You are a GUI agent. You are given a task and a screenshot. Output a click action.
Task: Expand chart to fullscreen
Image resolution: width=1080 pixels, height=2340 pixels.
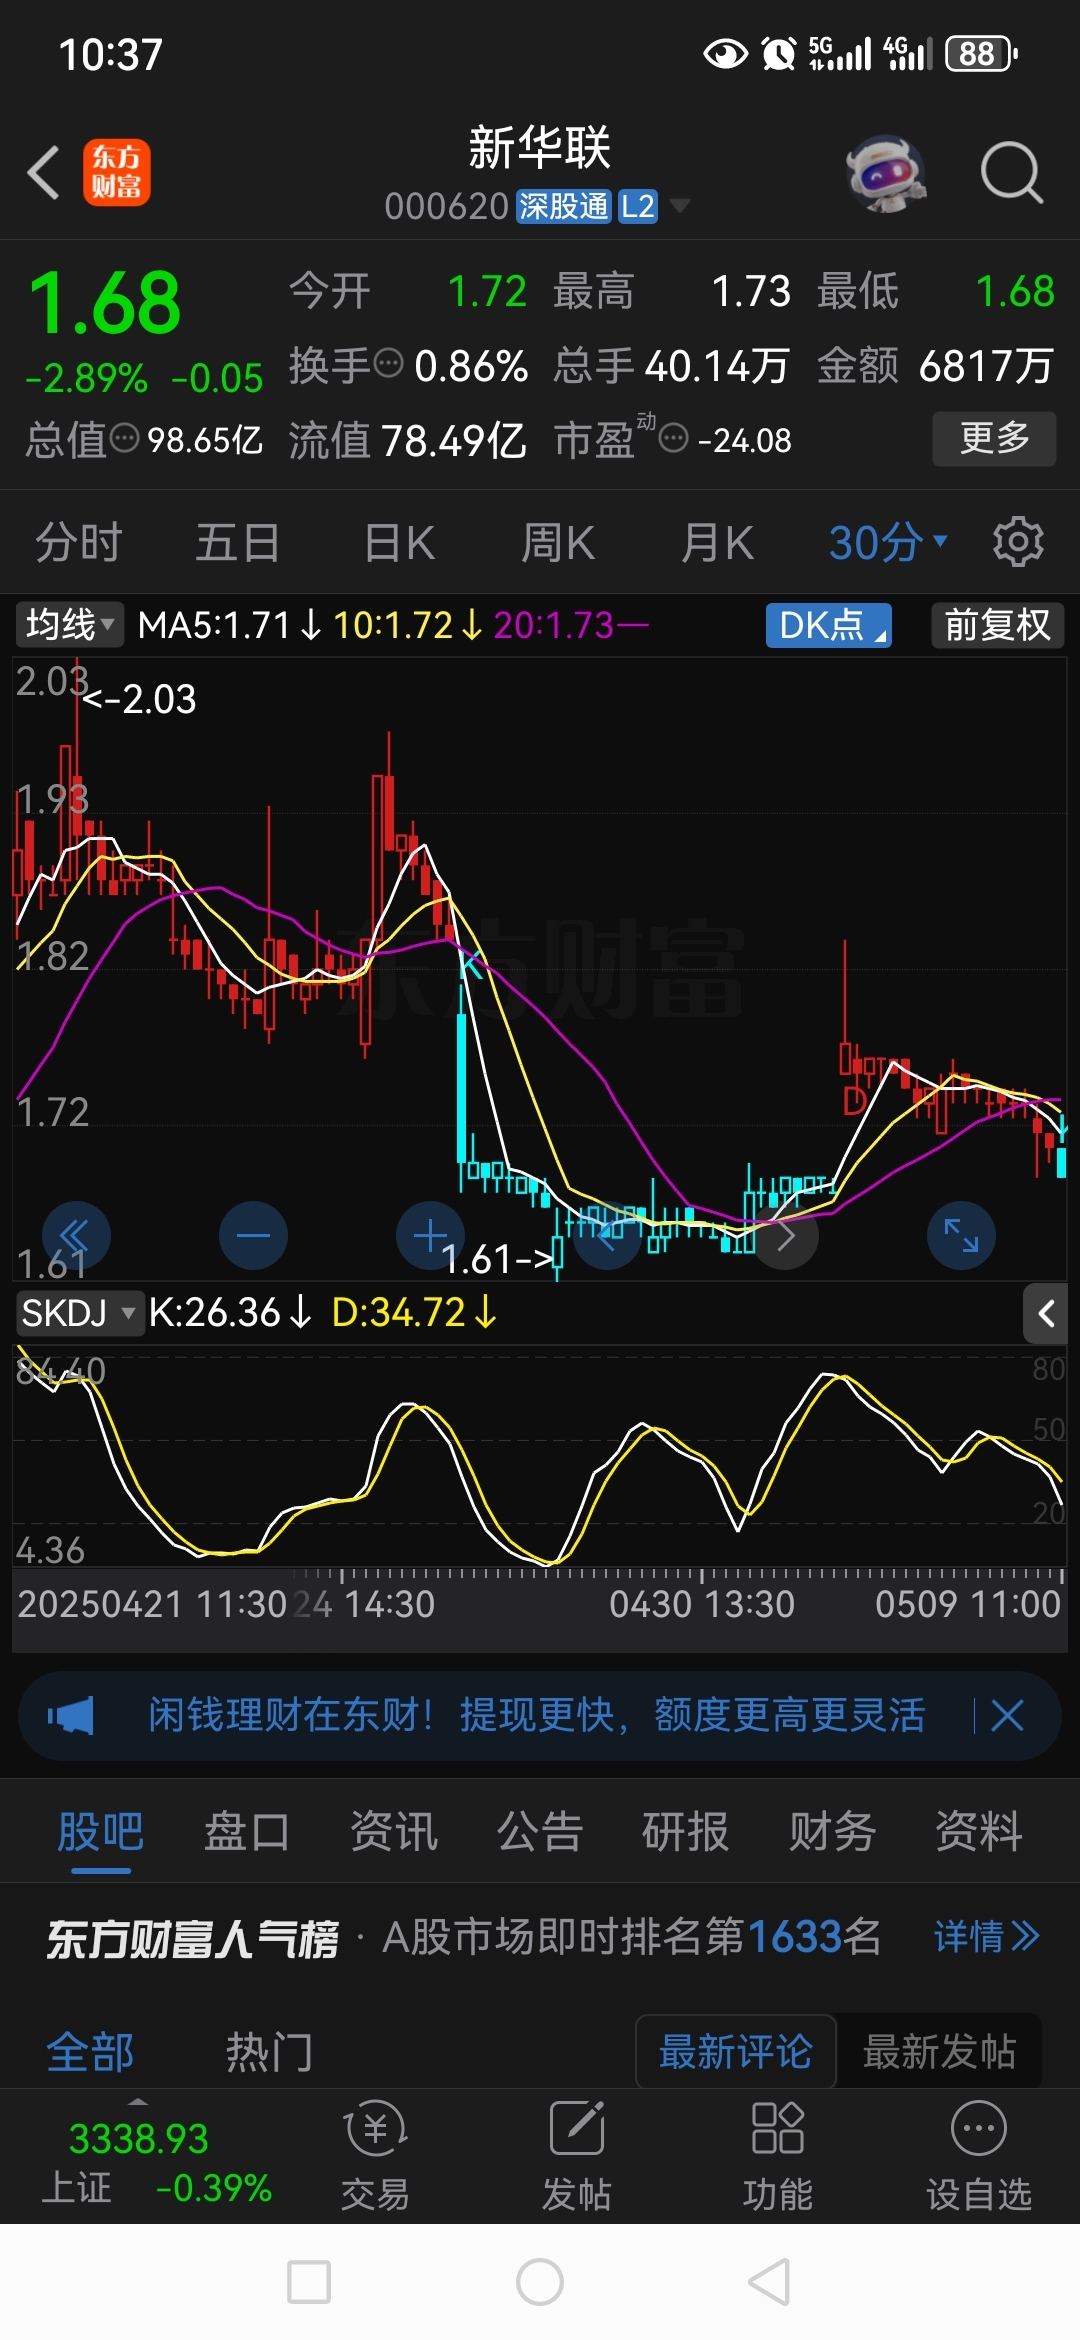click(x=962, y=1236)
